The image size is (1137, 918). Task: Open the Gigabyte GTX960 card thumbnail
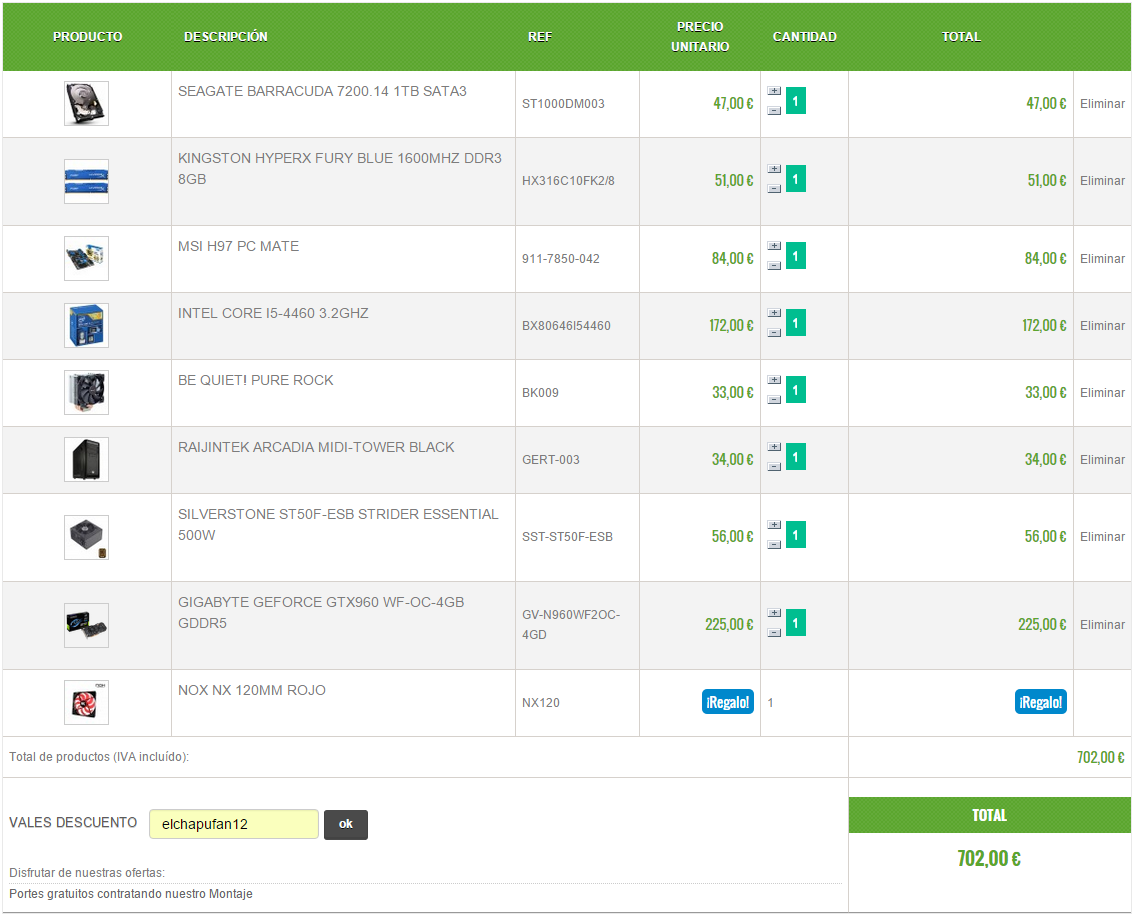(86, 625)
